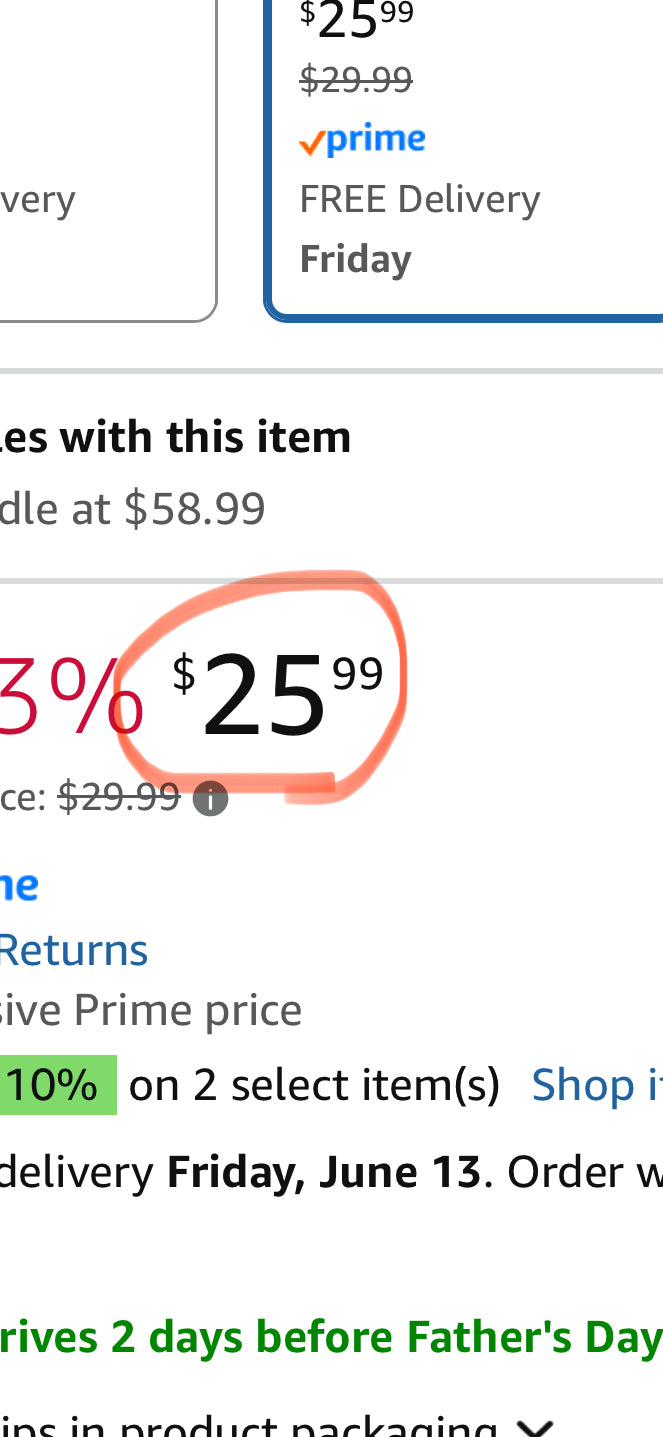
Task: Click the green 10% savings badge
Action: pos(56,1085)
